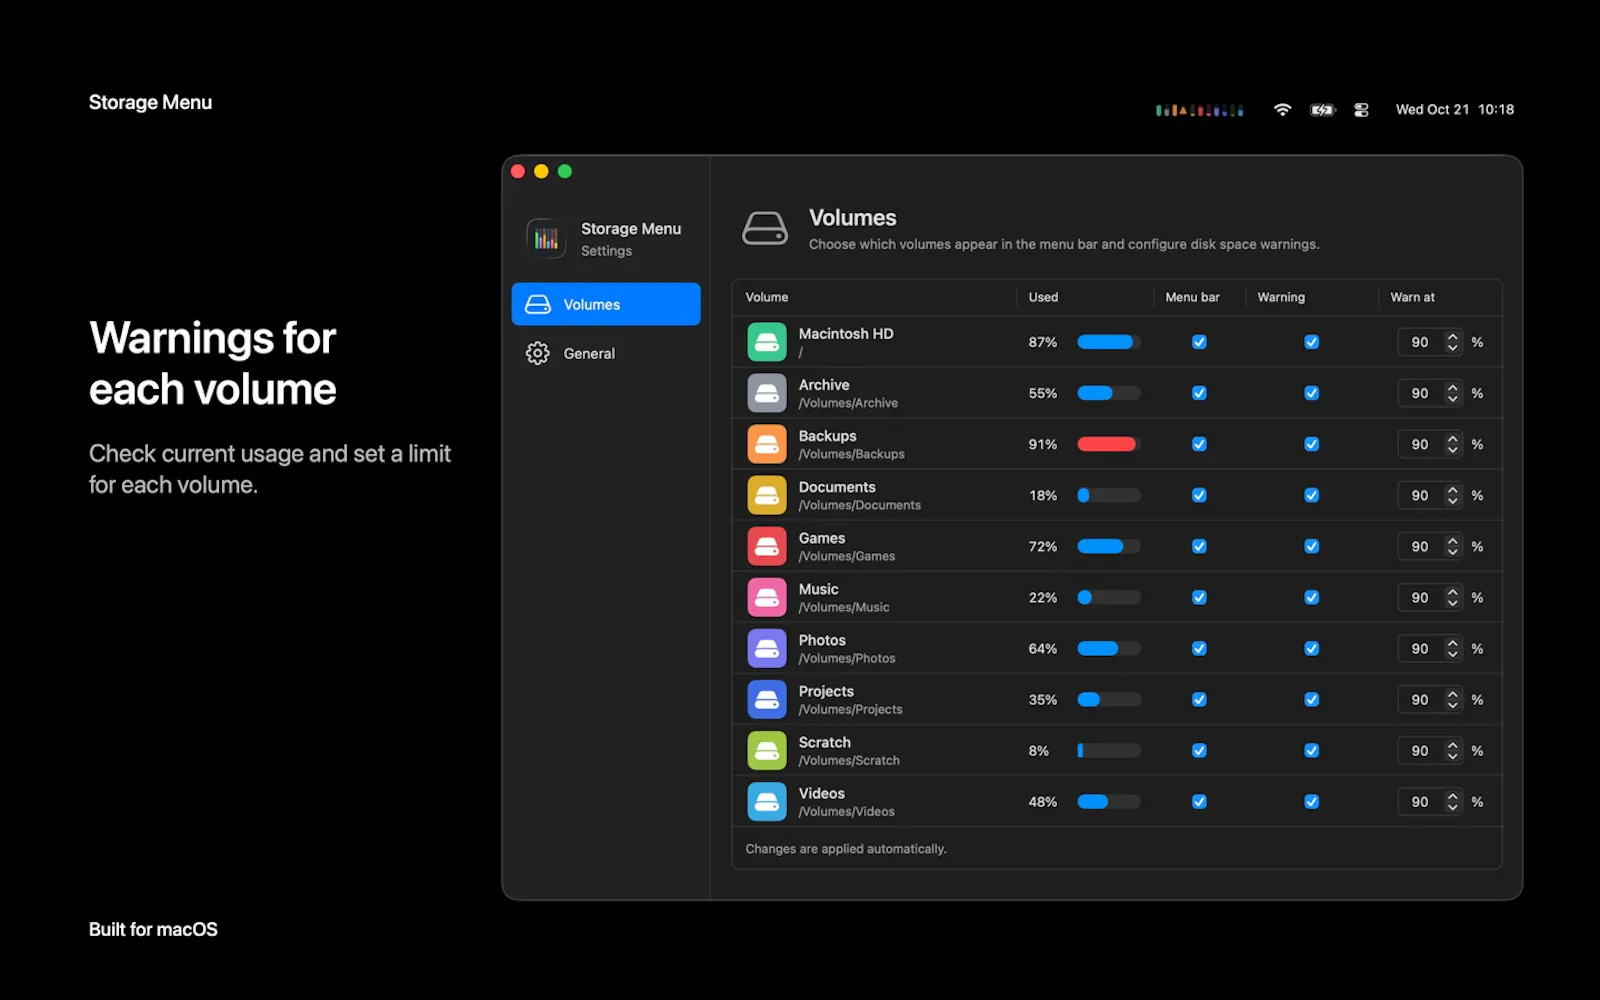Click the Projects blue drive icon

point(767,699)
